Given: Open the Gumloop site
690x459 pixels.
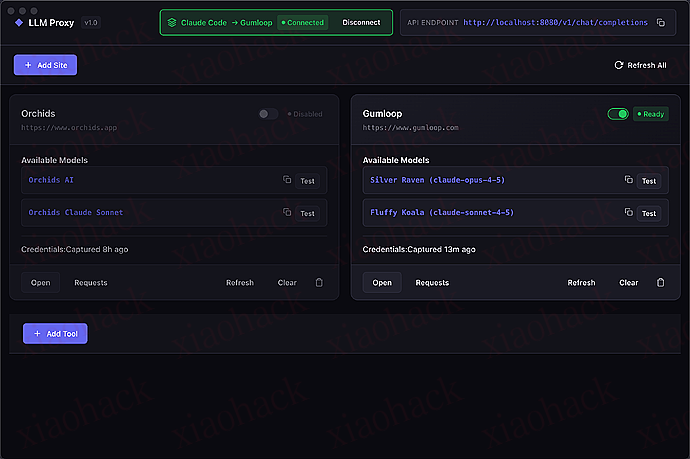Looking at the screenshot, I should click(x=382, y=283).
